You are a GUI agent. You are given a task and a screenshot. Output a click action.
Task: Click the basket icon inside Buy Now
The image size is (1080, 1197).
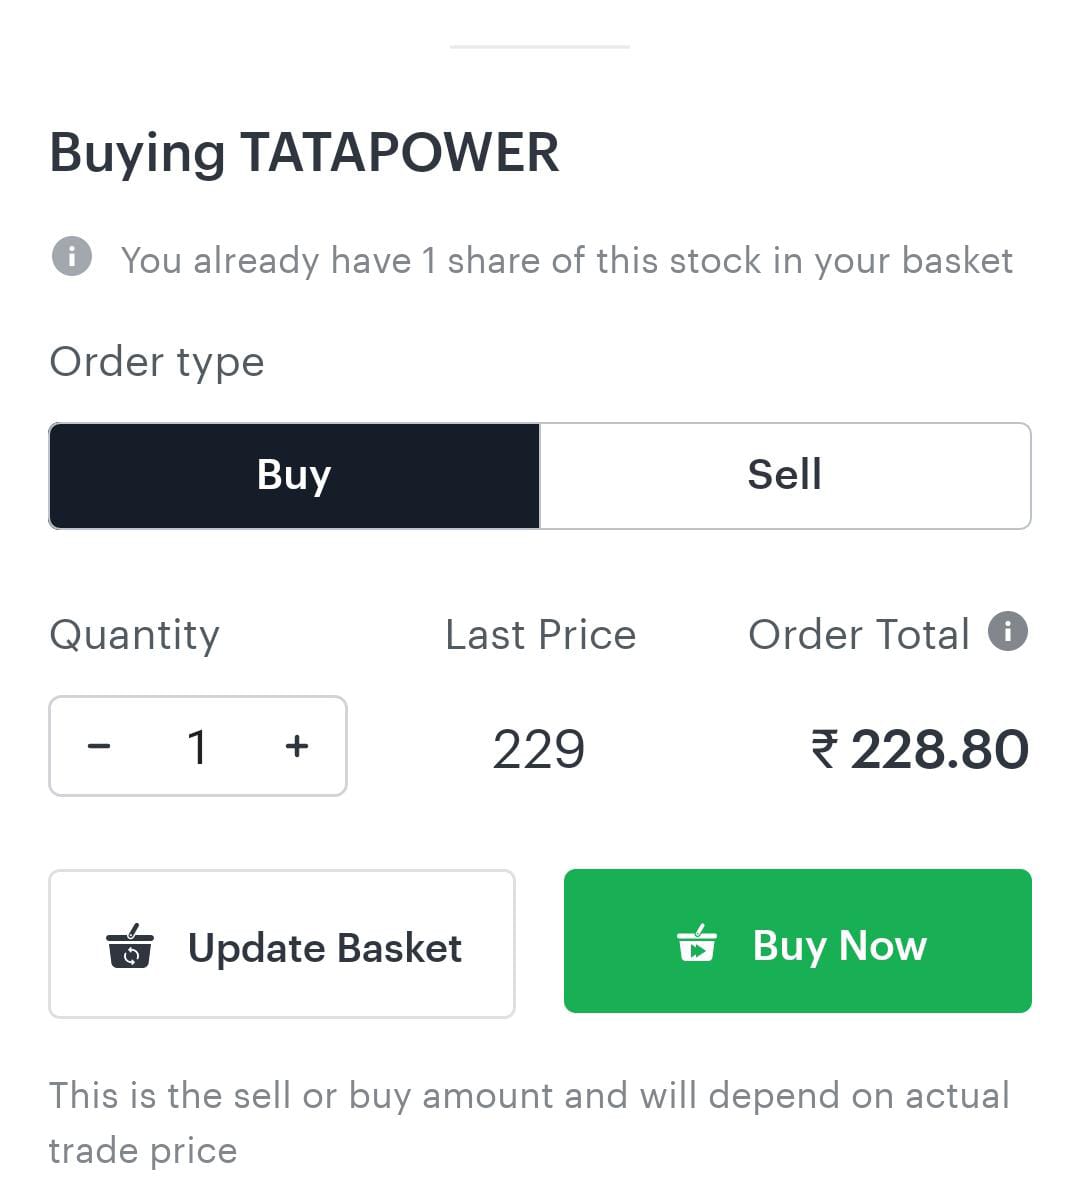pyautogui.click(x=697, y=943)
